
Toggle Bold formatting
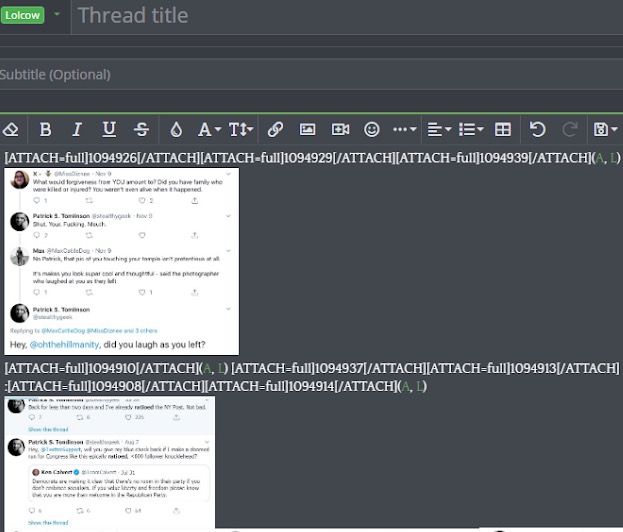pos(45,130)
